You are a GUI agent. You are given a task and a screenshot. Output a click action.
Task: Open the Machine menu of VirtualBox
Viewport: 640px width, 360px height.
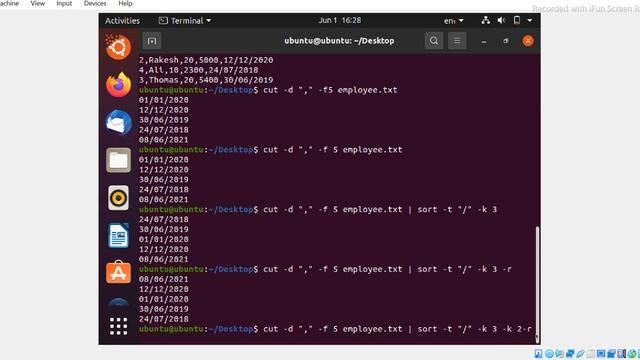click(x=9, y=3)
